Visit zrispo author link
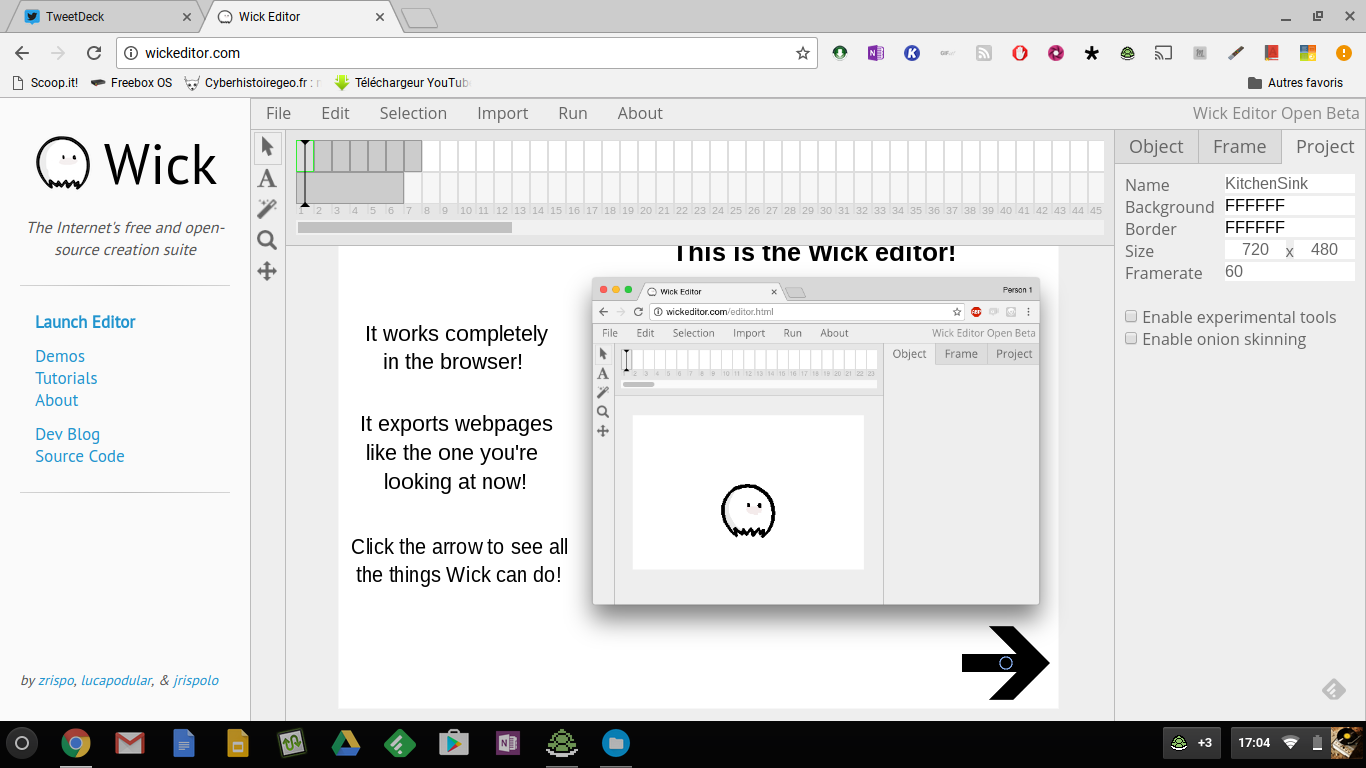The height and width of the screenshot is (768, 1366). click(56, 681)
